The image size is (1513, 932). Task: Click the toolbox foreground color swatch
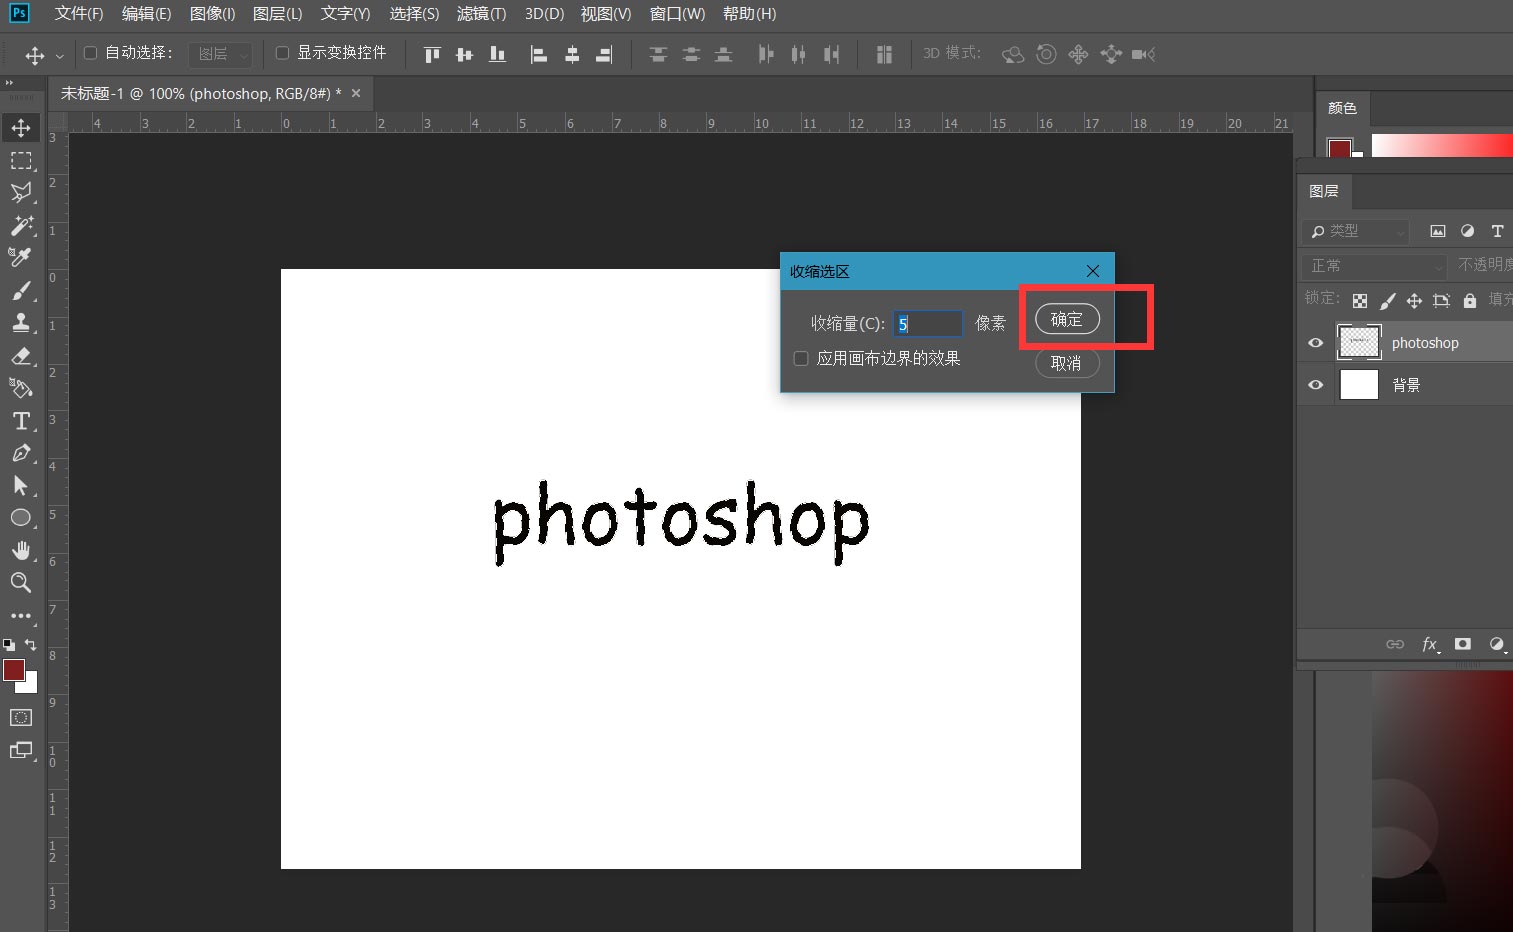(14, 670)
